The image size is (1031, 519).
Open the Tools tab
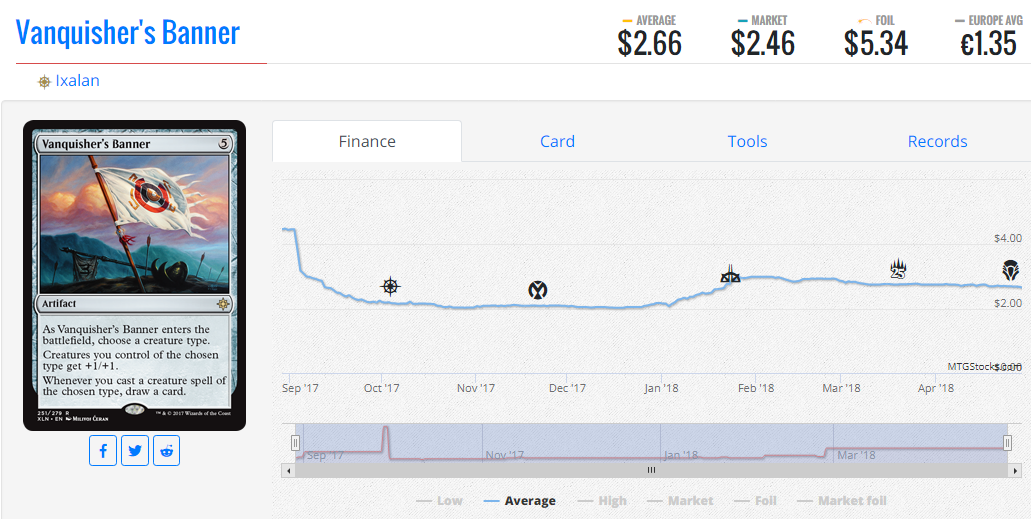coord(748,141)
